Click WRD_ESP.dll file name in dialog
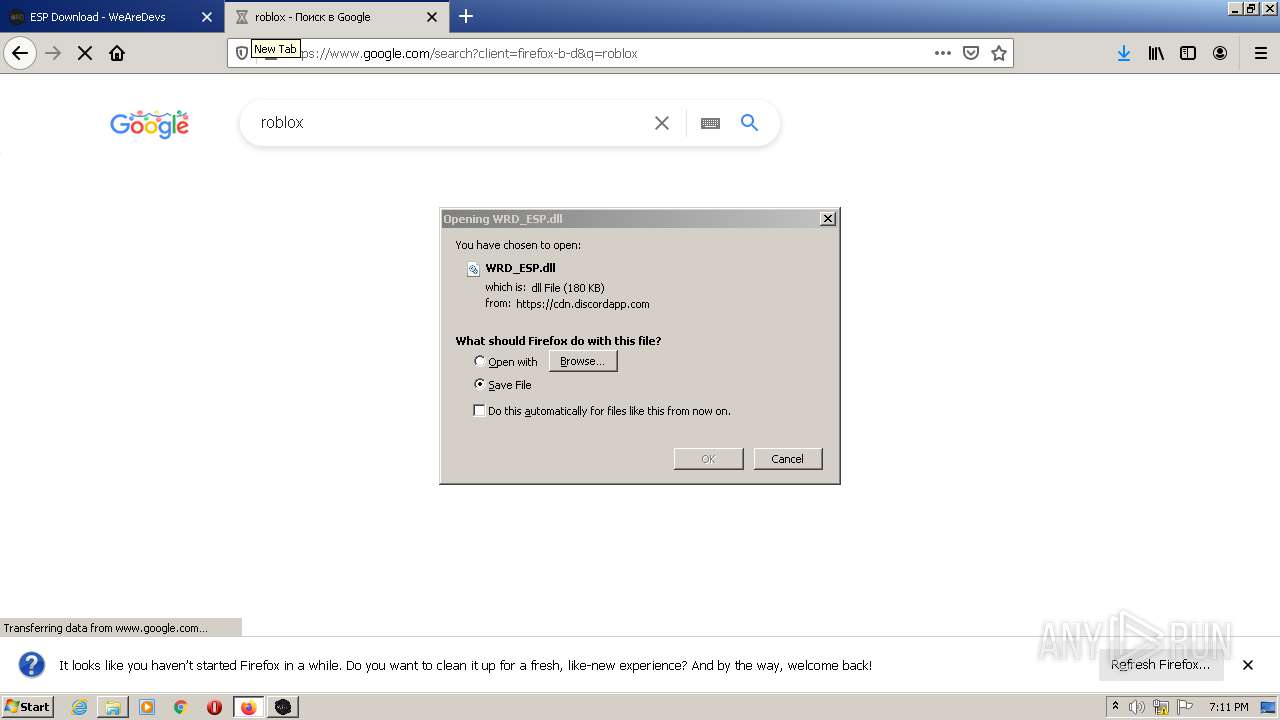Image resolution: width=1280 pixels, height=720 pixels. (x=520, y=268)
